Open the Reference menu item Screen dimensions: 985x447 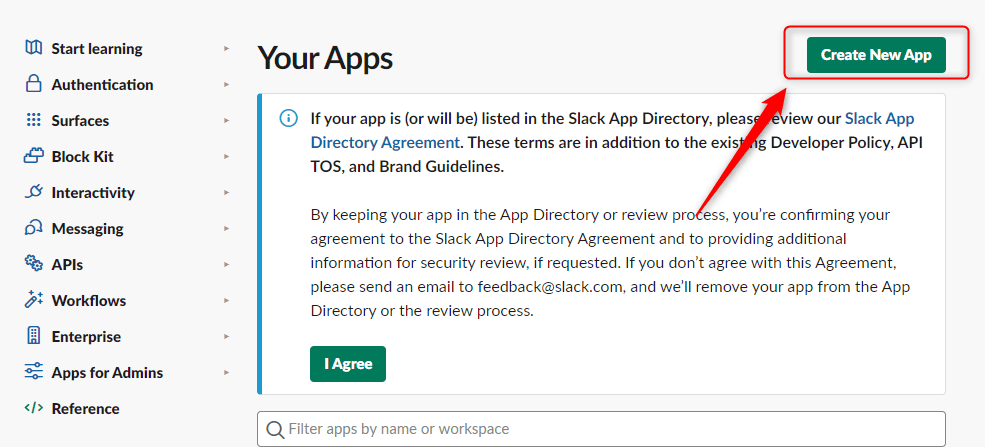pyautogui.click(x=85, y=409)
